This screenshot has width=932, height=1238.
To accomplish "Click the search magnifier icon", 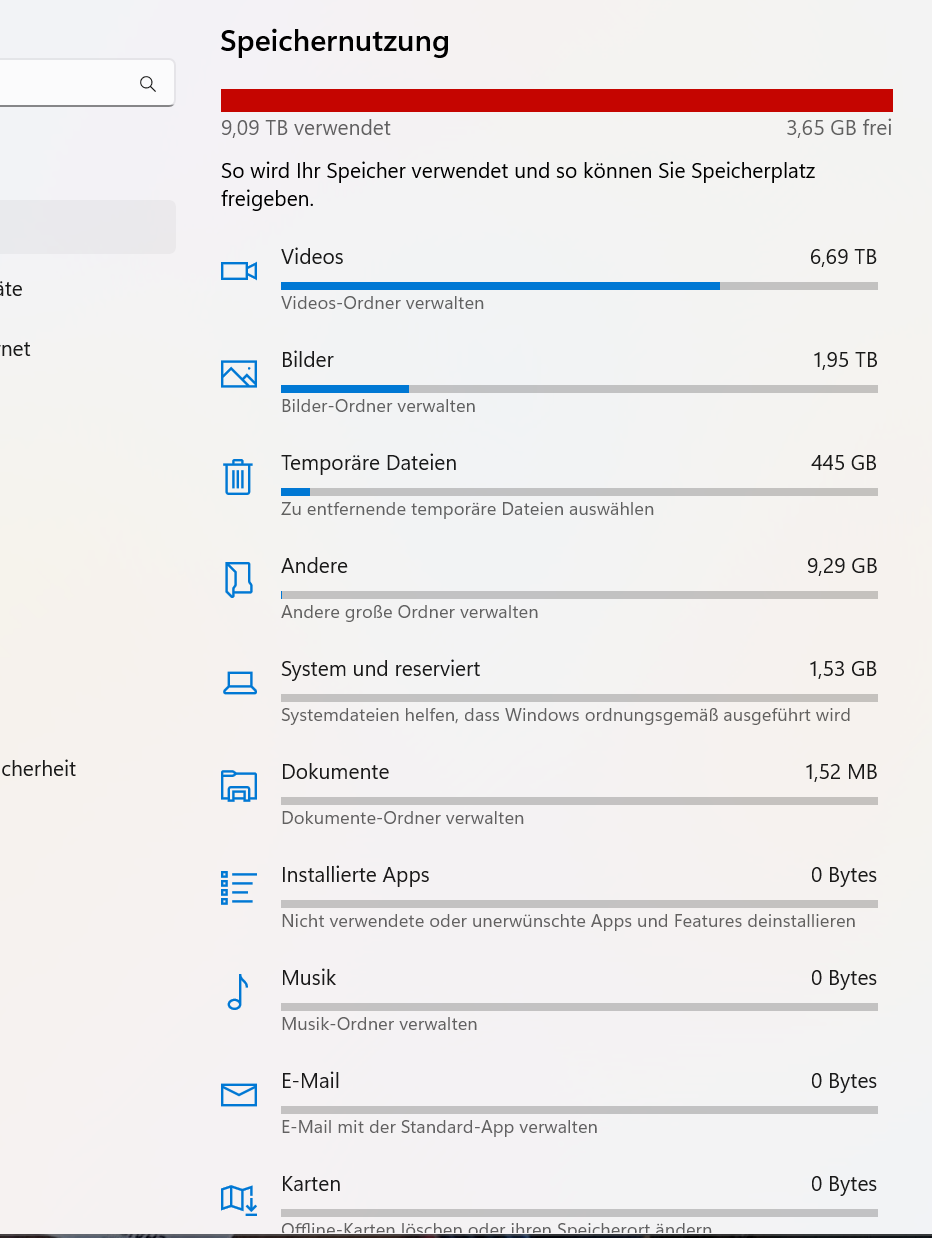I will pos(148,84).
